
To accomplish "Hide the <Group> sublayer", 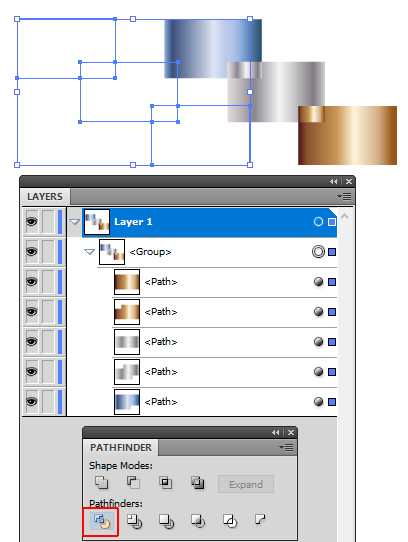I will (31, 252).
